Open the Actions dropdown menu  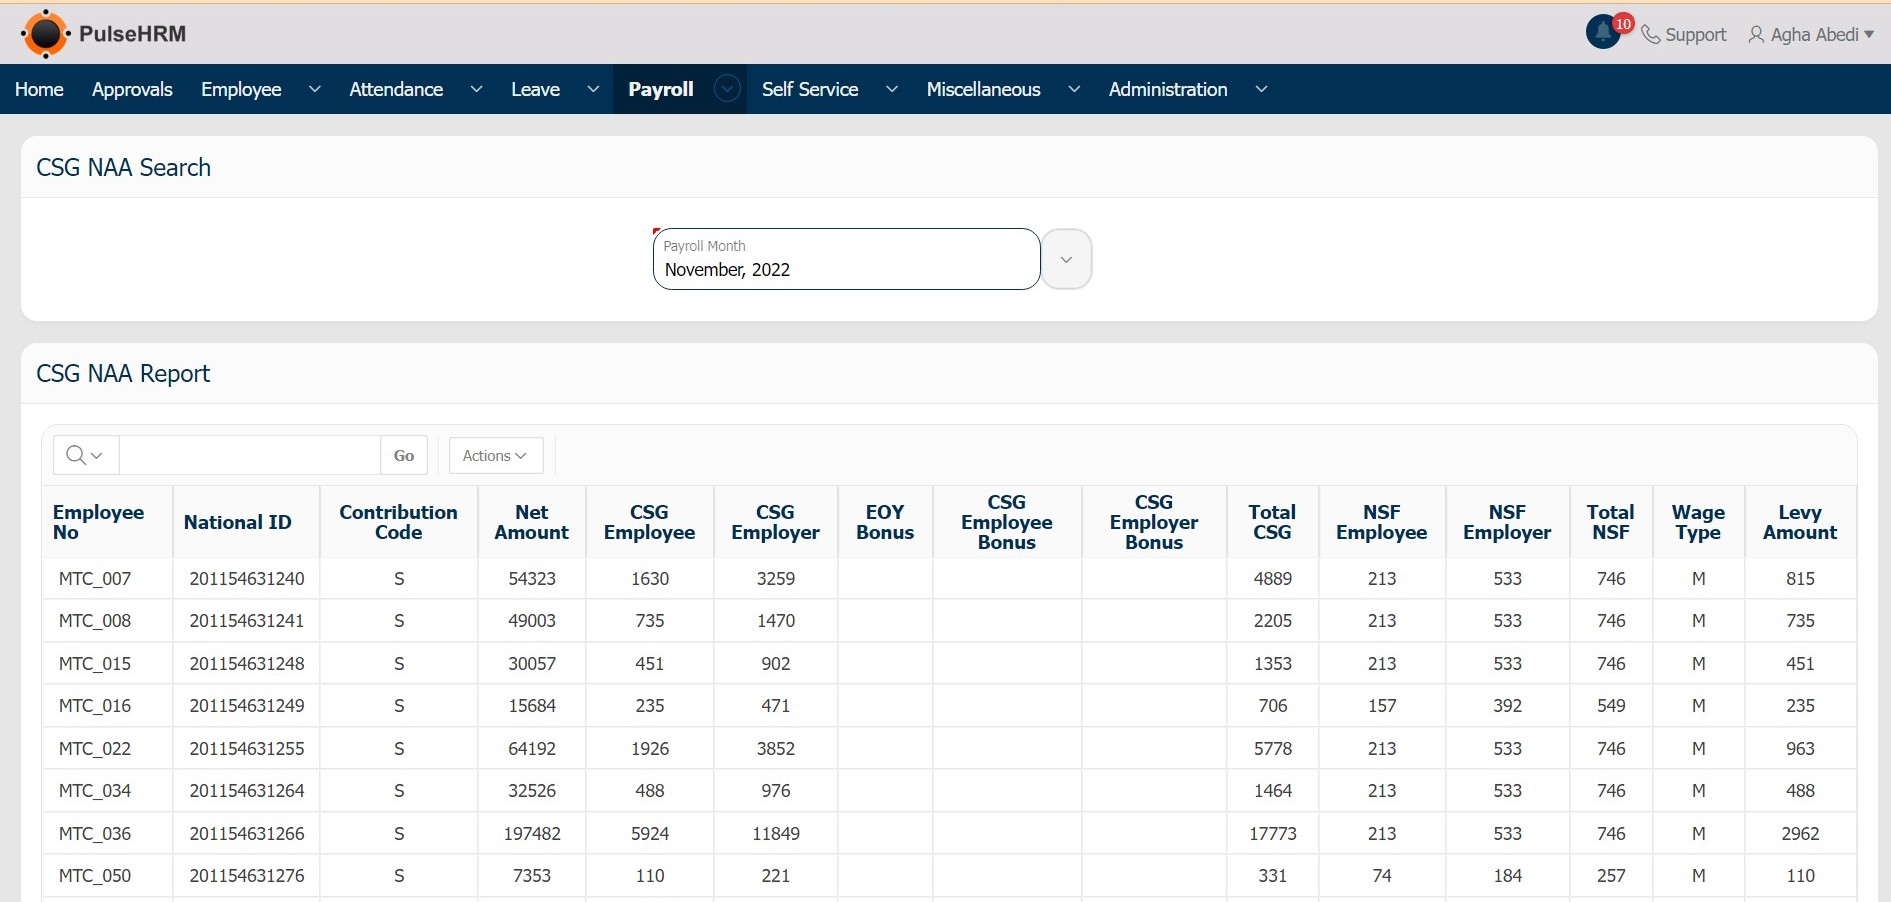tap(495, 455)
